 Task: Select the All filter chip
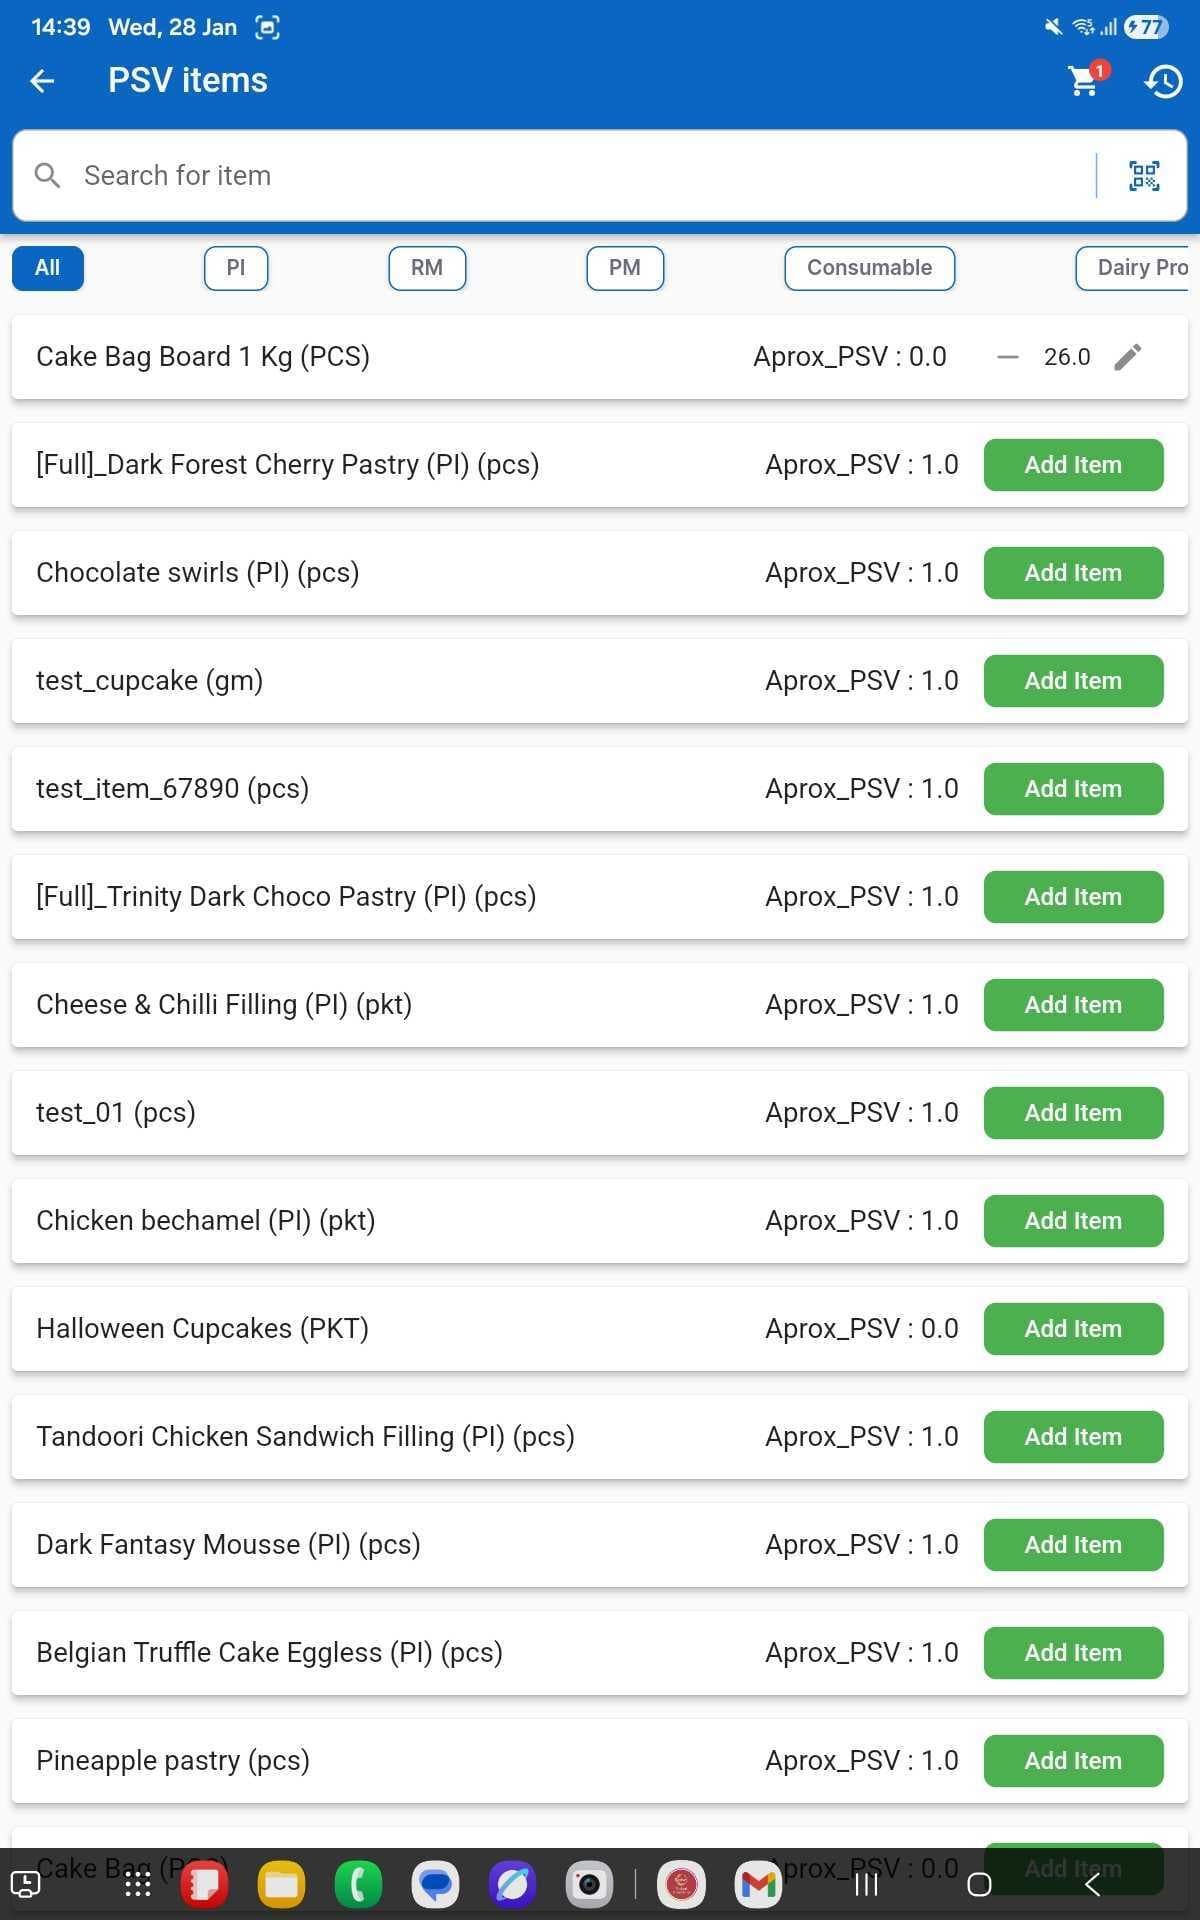pyautogui.click(x=46, y=267)
